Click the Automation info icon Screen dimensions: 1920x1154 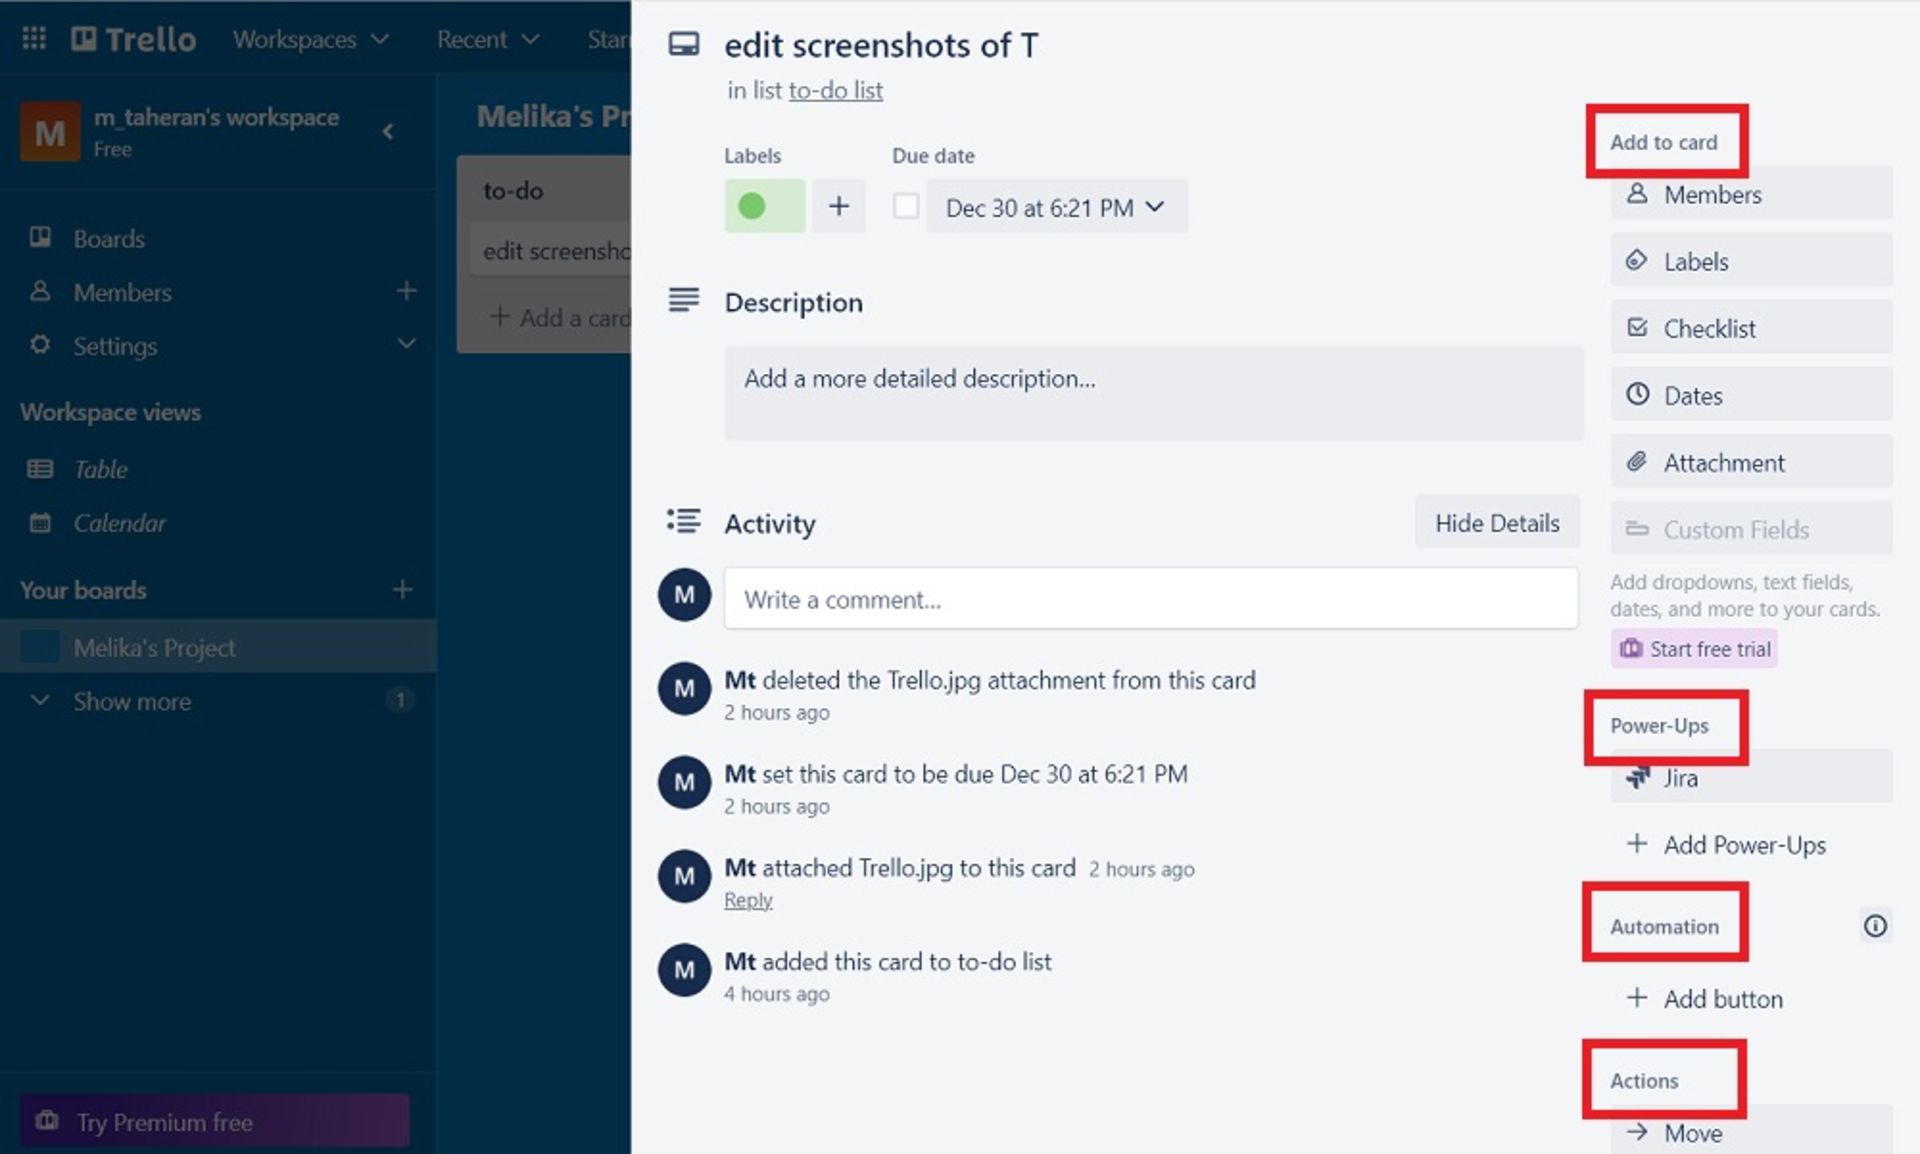tap(1875, 926)
